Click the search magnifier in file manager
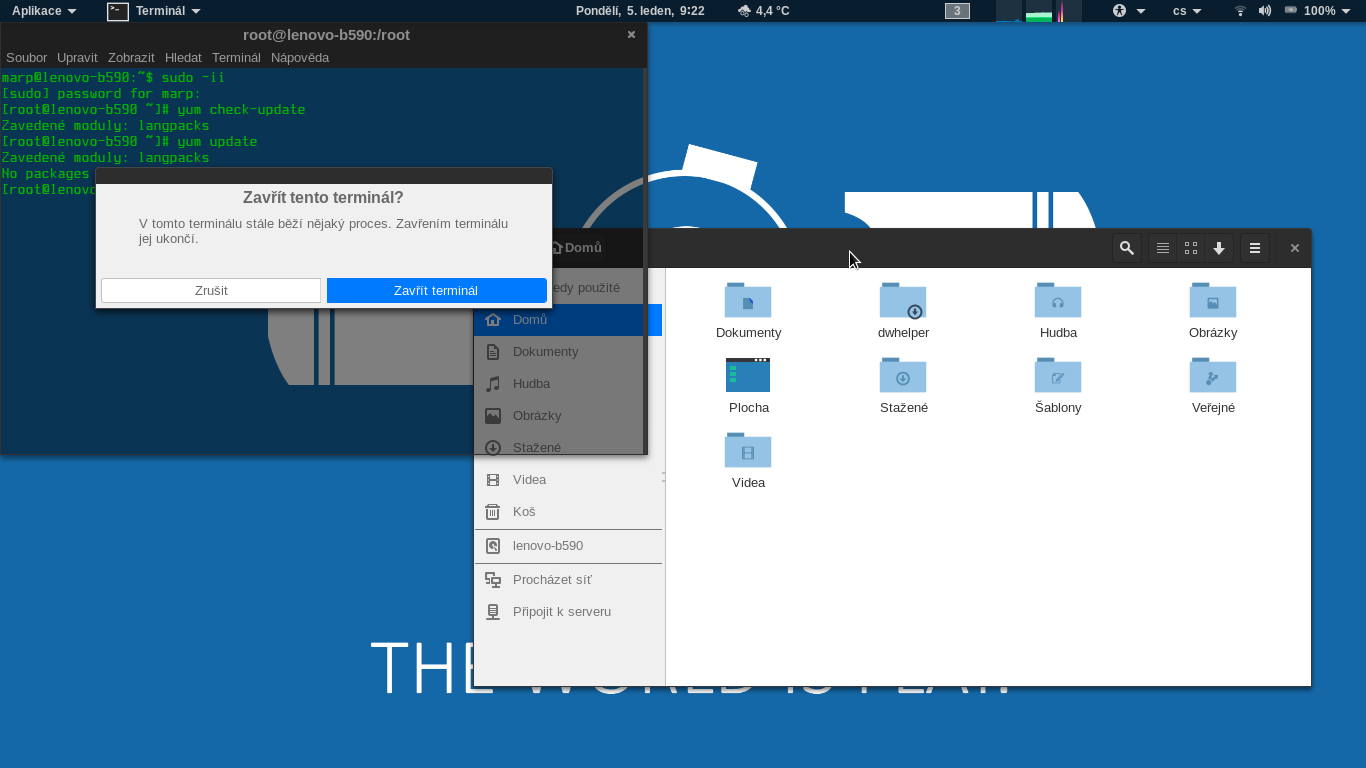Viewport: 1366px width, 768px height. [1127, 248]
